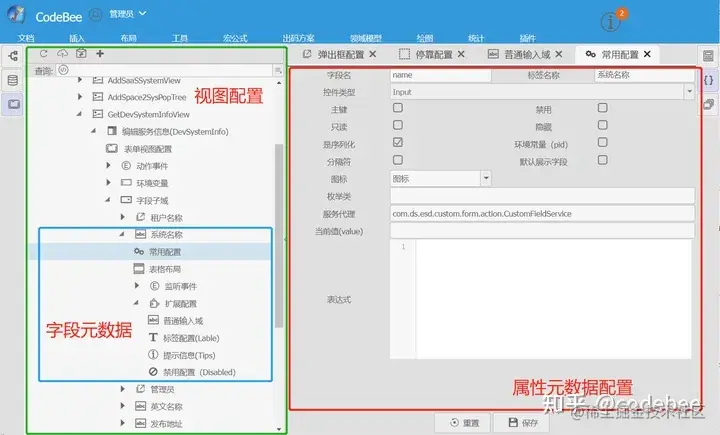Open the 文档 menu
Screen dimensions: 720x435
(26, 38)
